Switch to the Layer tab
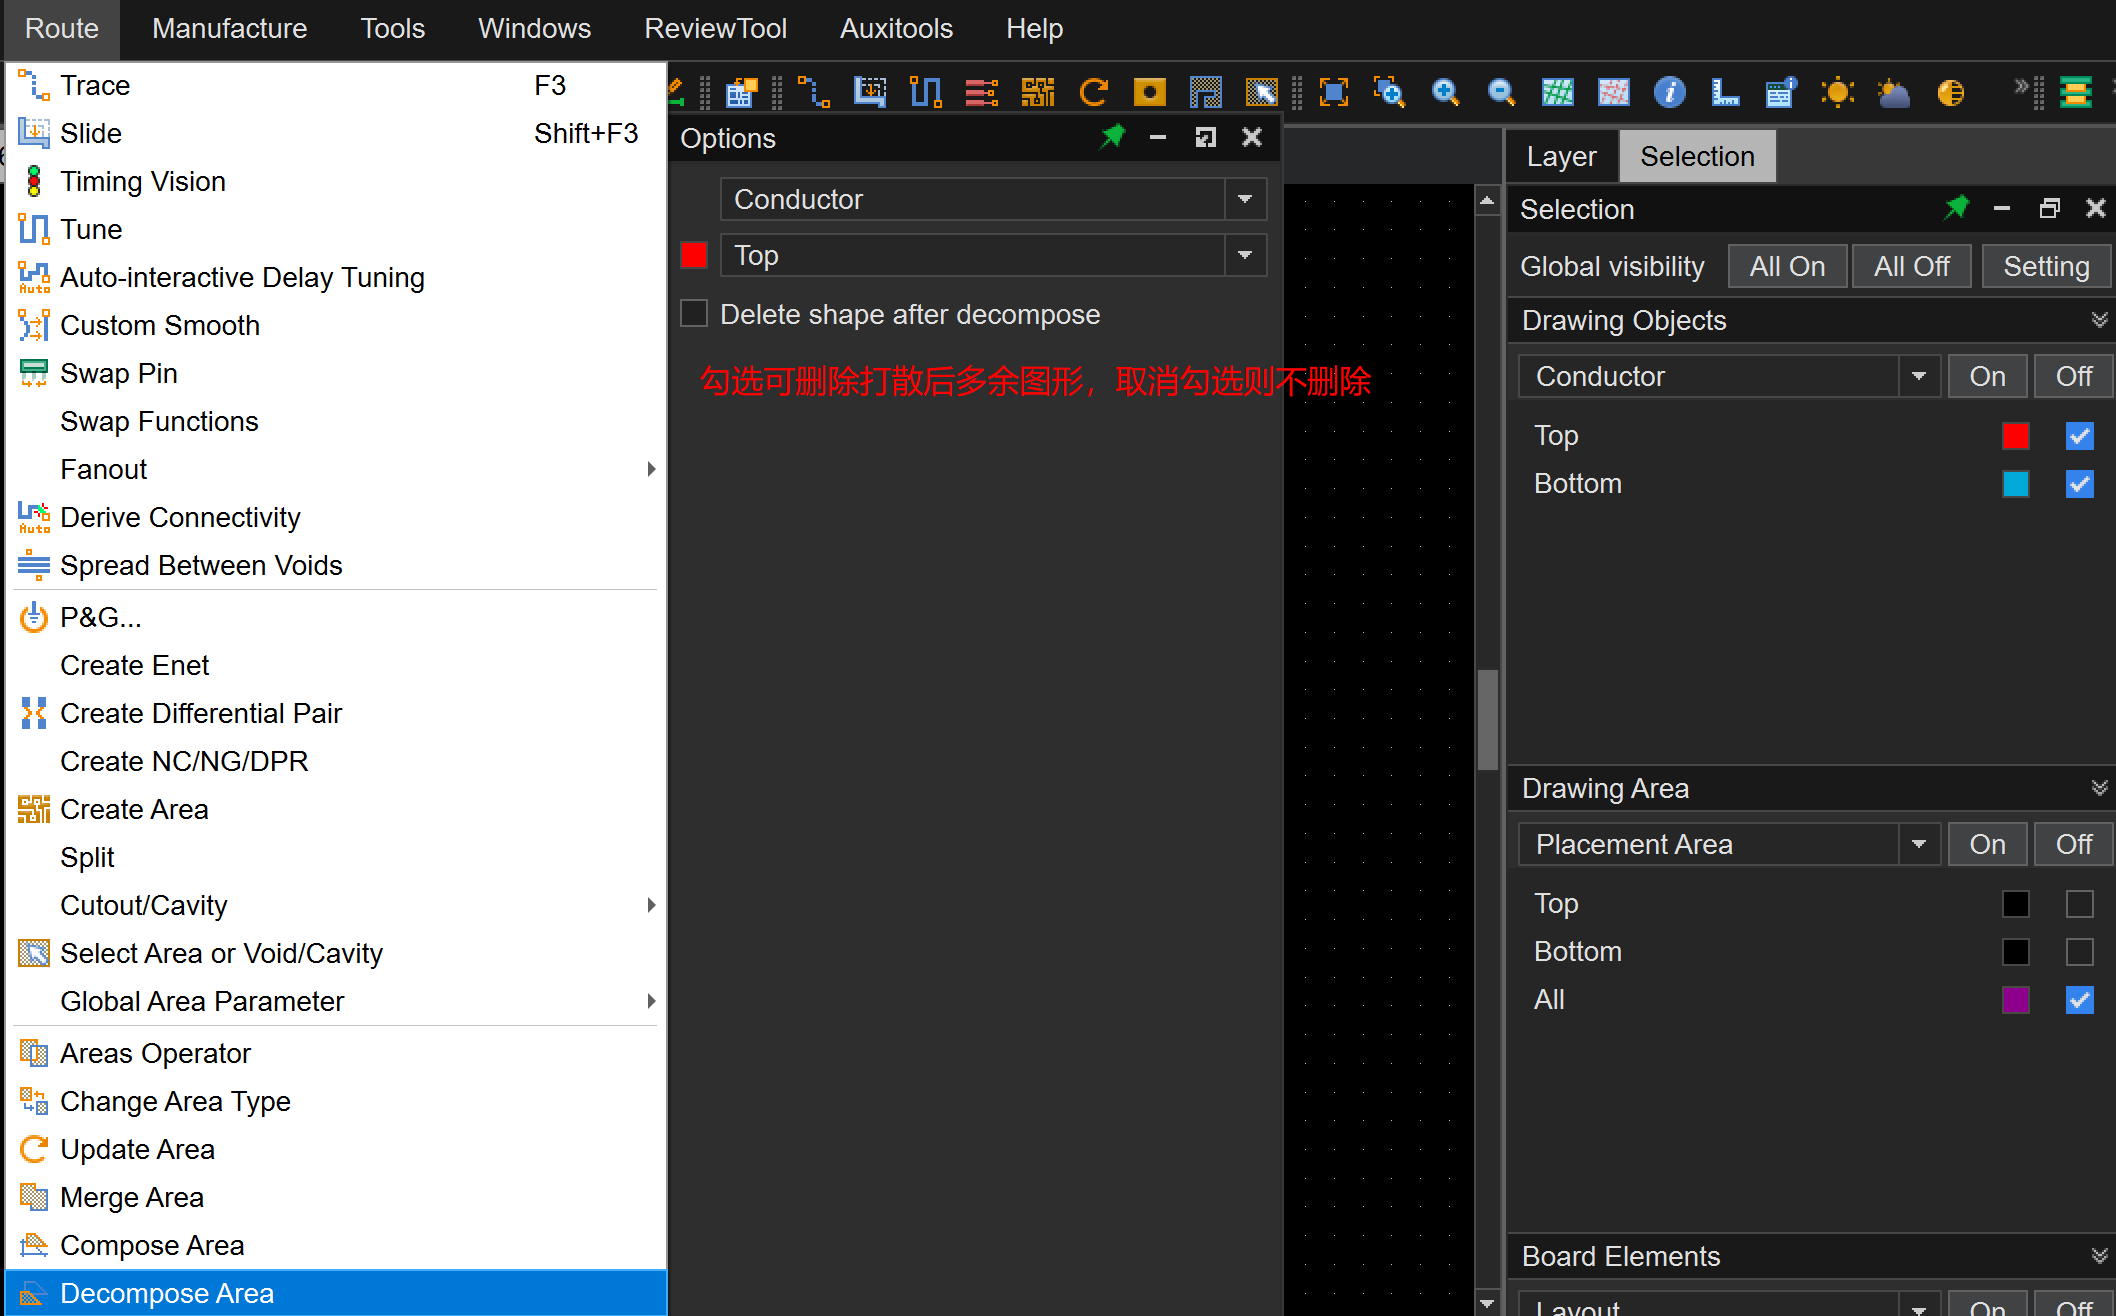Screen dimensions: 2116x1316 1561,156
